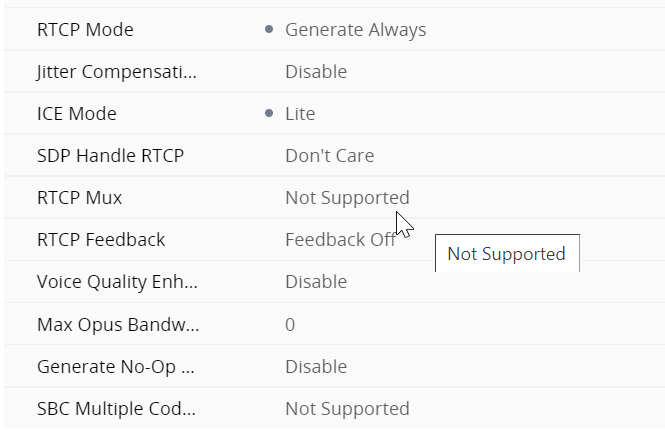Select the RTCP Mux label

[79, 198]
